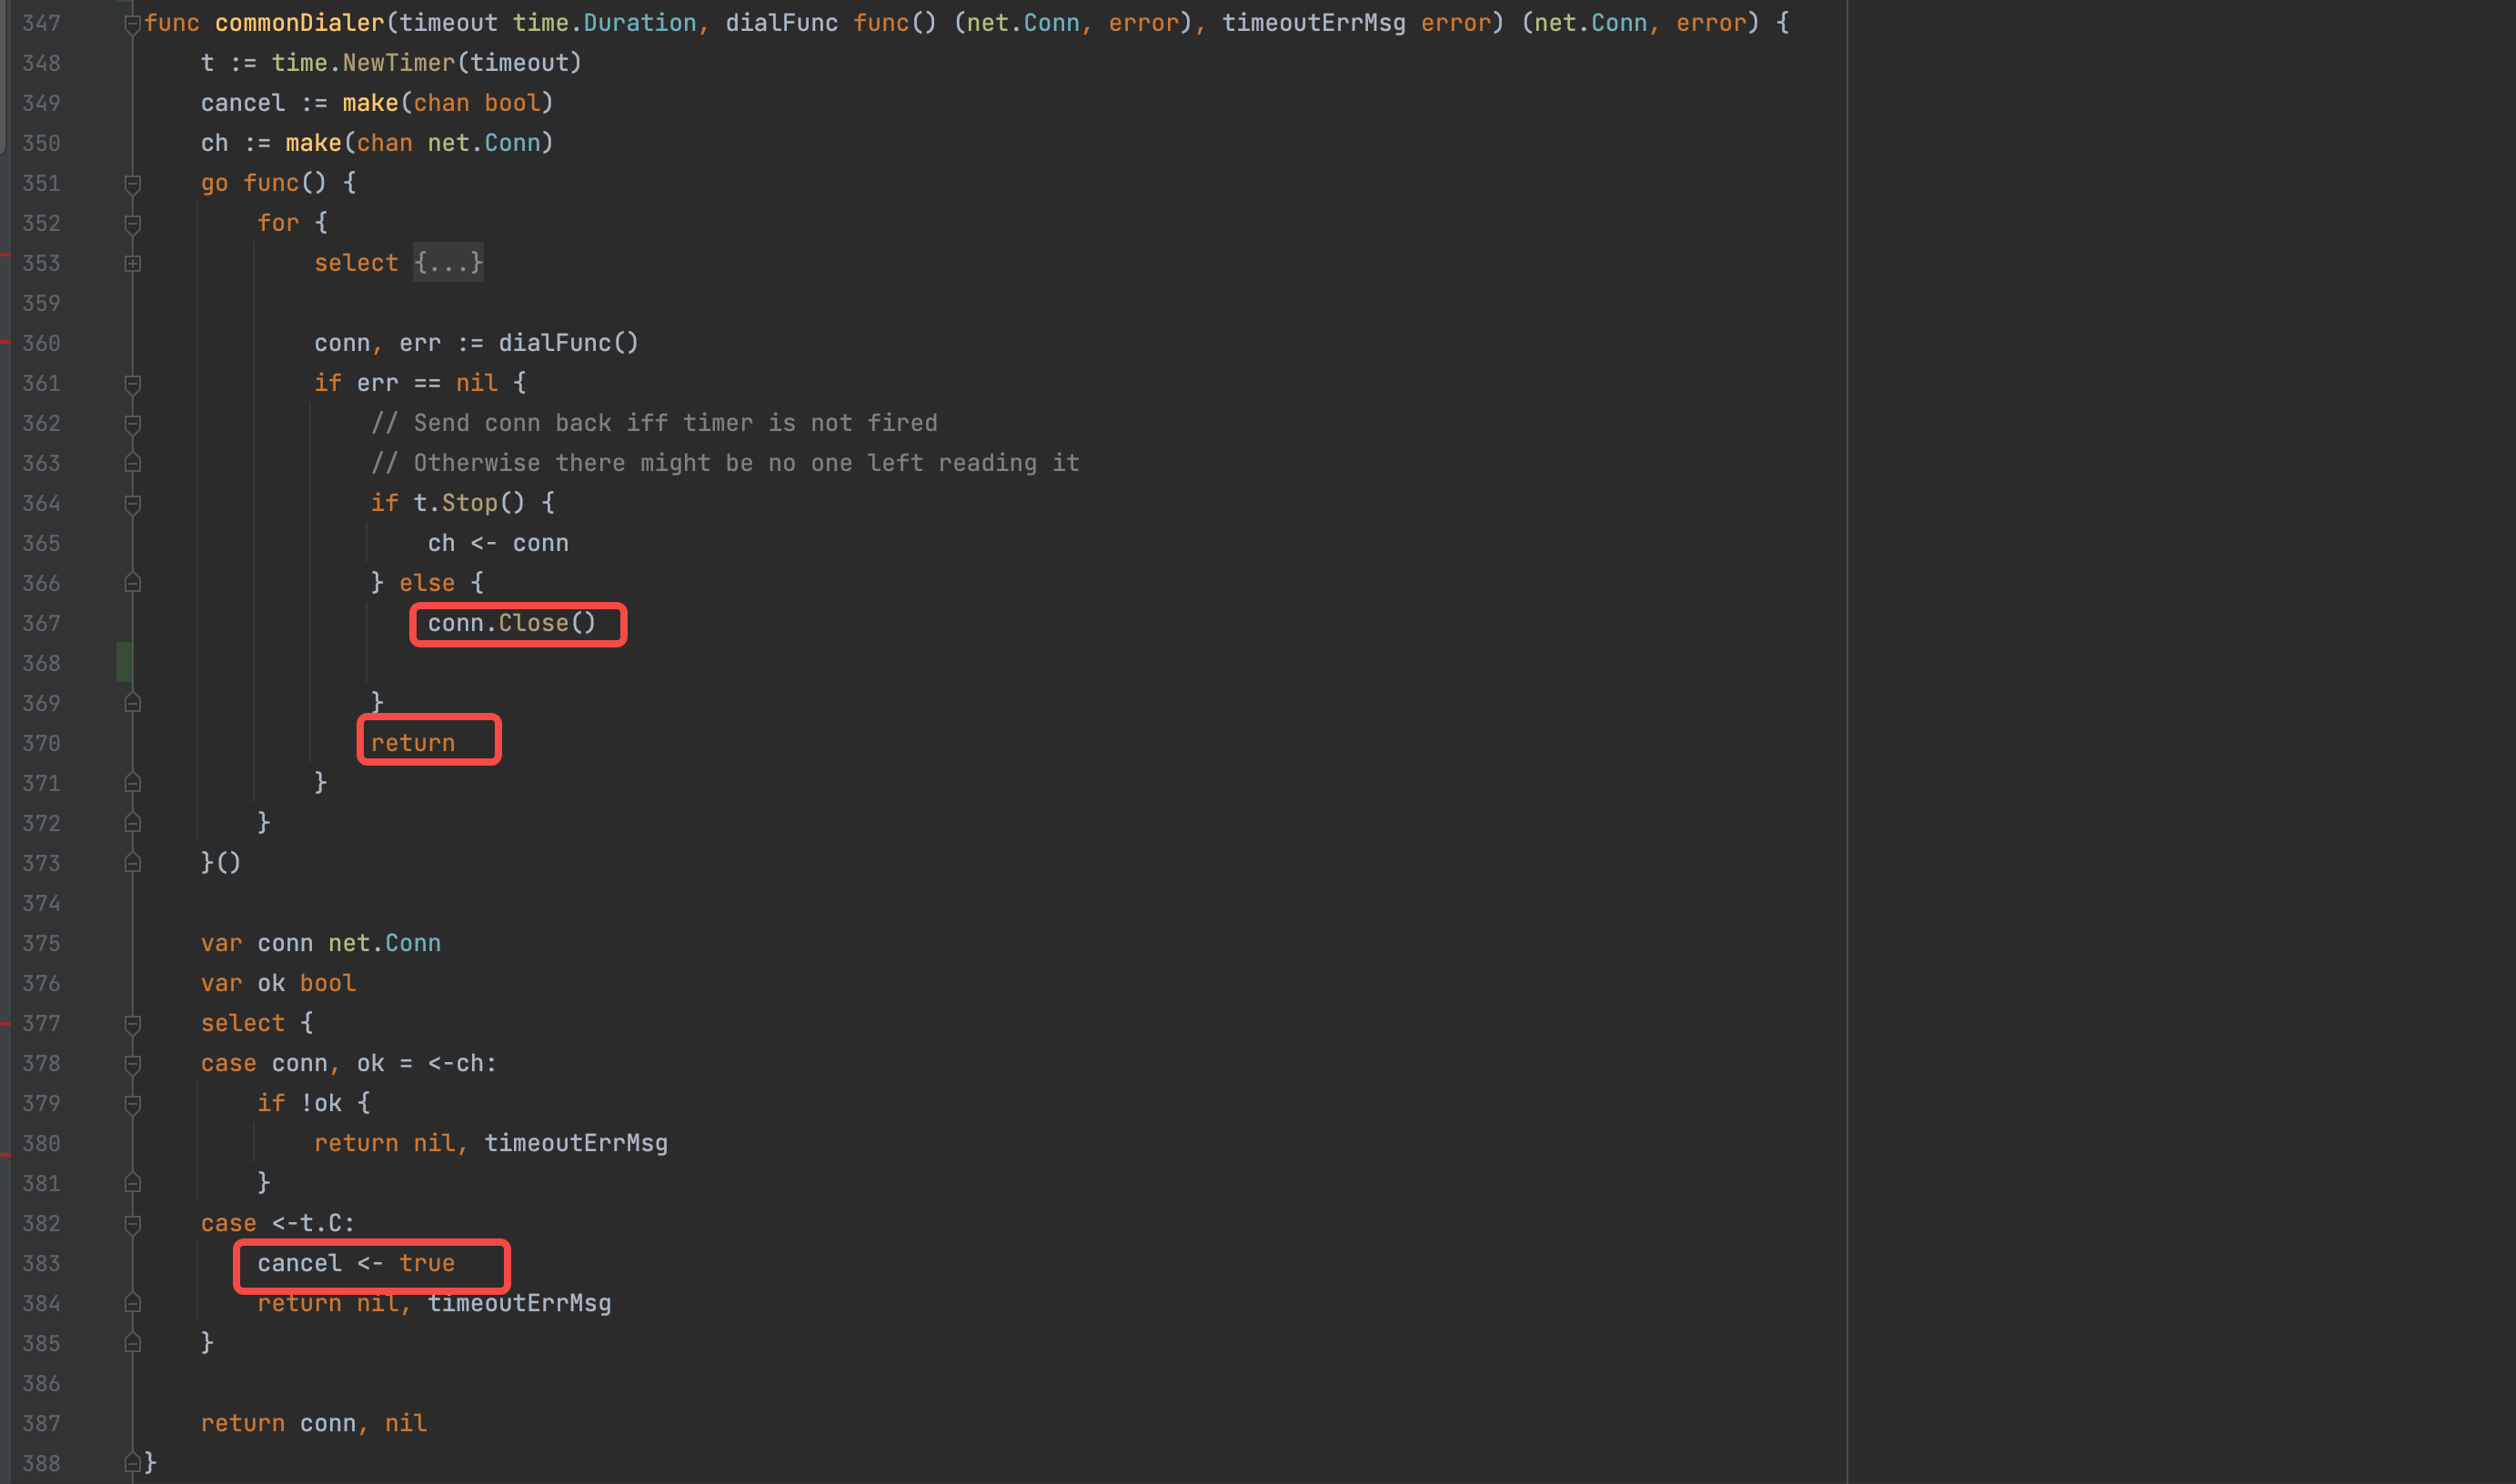Click the fold marker beside line 363 comment
This screenshot has height=1484, width=2516.
(132, 463)
